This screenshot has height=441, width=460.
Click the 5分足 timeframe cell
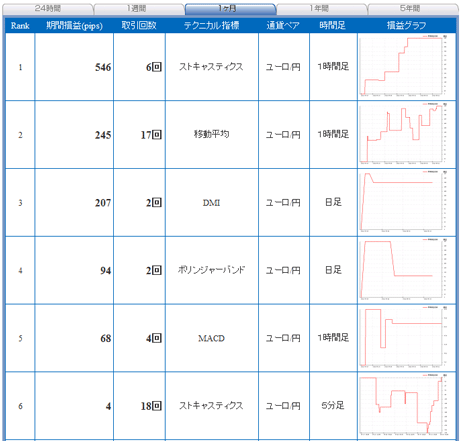pyautogui.click(x=333, y=405)
